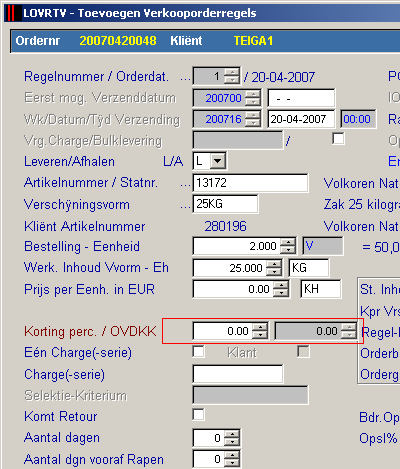Click the empty Charge(-serie) text field
Viewport: 400px width, 469px height.
coord(238,373)
